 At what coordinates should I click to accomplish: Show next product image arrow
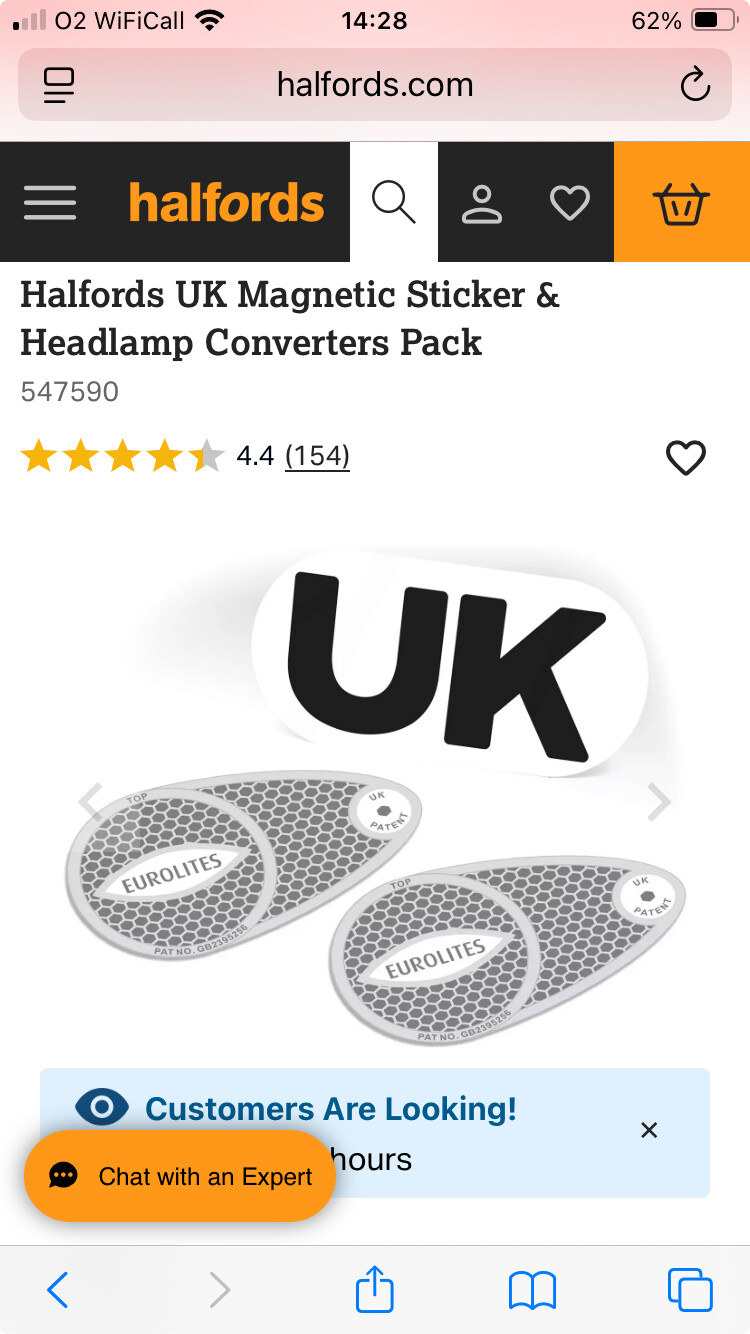pyautogui.click(x=659, y=801)
